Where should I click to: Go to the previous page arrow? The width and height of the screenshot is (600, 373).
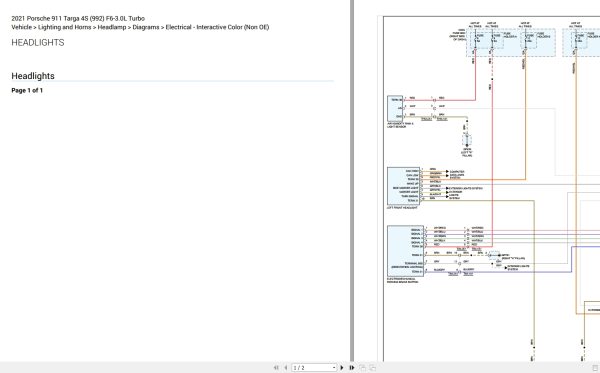pyautogui.click(x=285, y=368)
